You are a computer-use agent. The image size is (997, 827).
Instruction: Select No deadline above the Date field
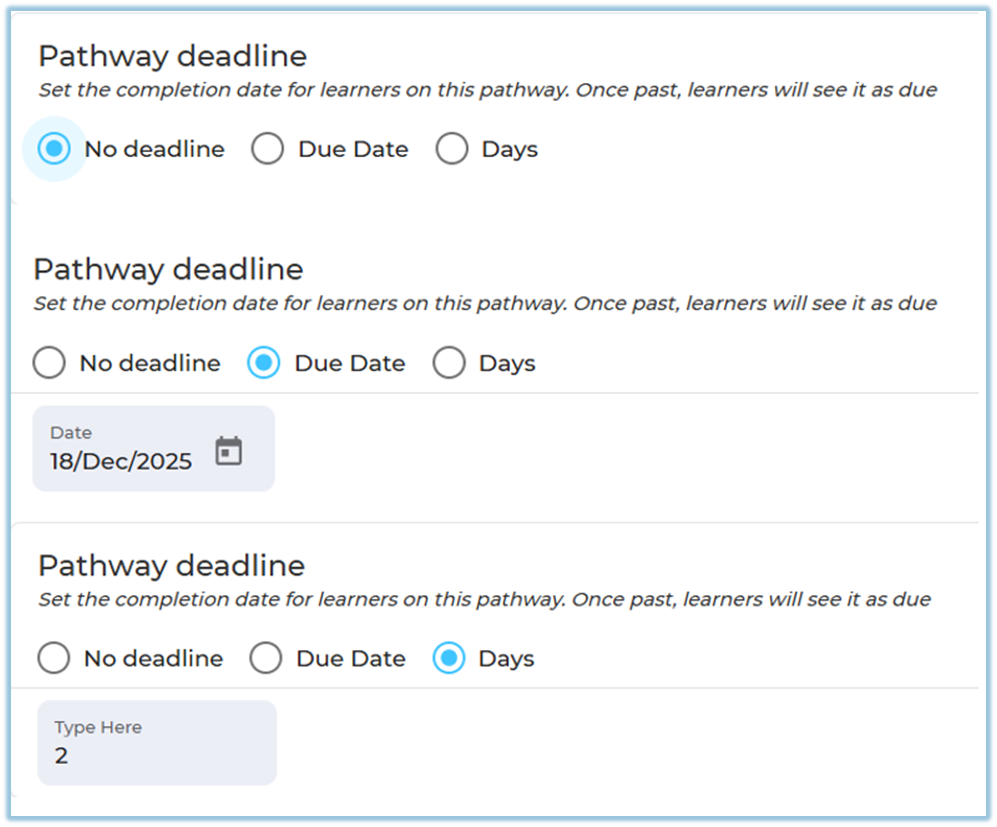tap(49, 363)
